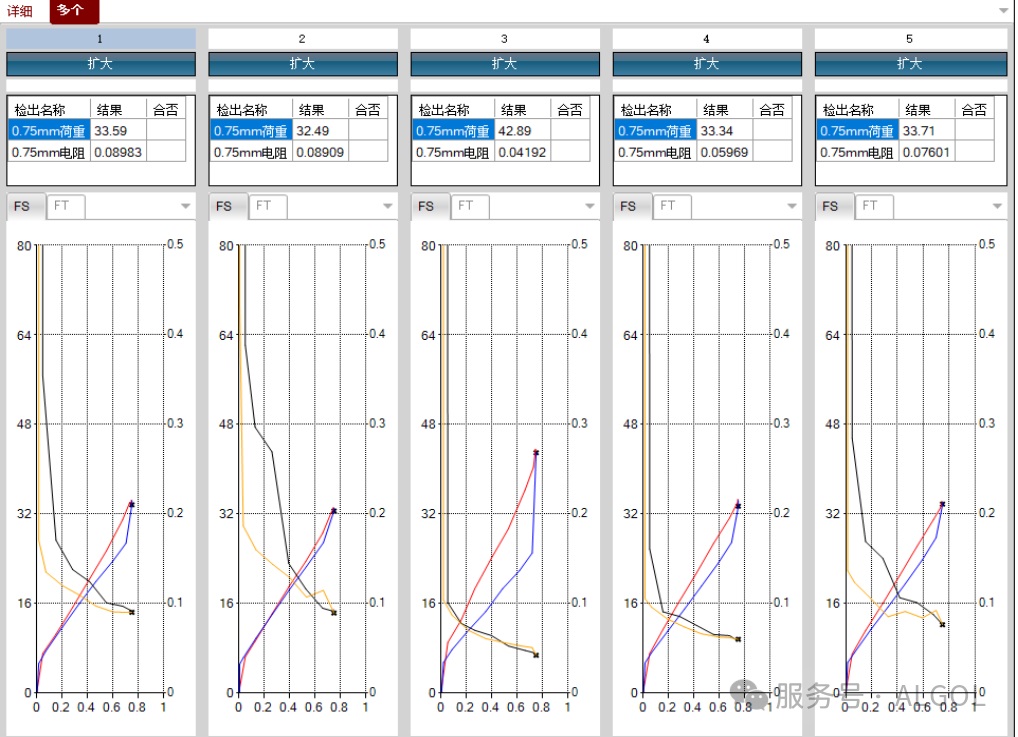Select the FS tab in panel 4
The height and width of the screenshot is (737, 1018).
pos(628,206)
